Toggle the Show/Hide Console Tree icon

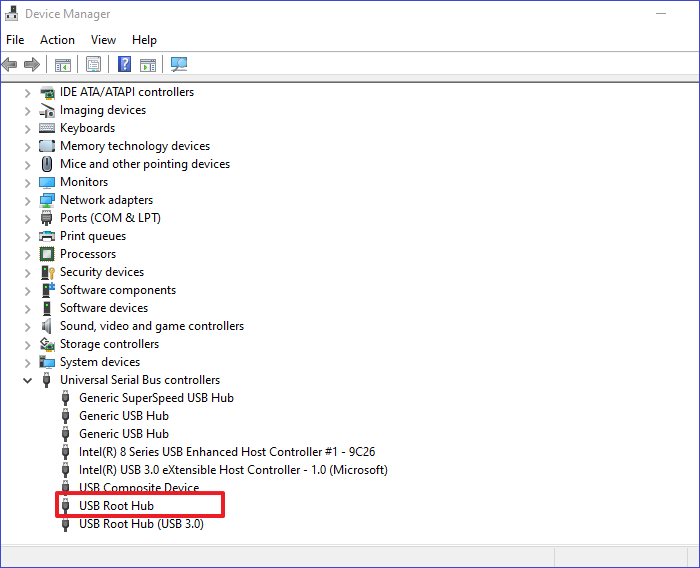(63, 65)
